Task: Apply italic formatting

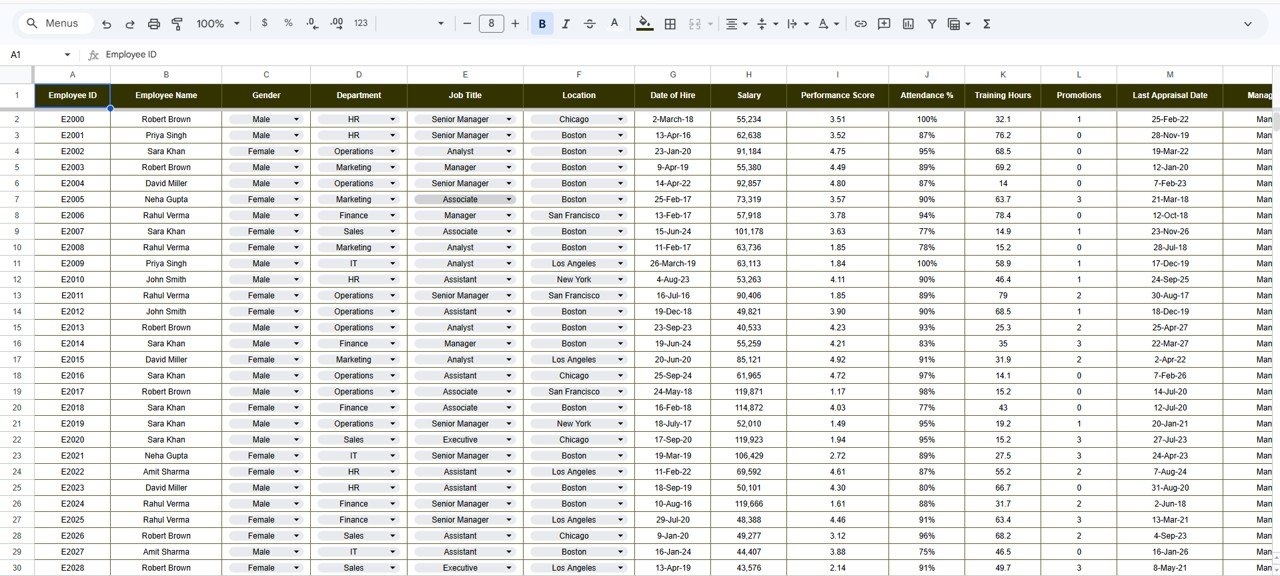Action: coord(566,23)
